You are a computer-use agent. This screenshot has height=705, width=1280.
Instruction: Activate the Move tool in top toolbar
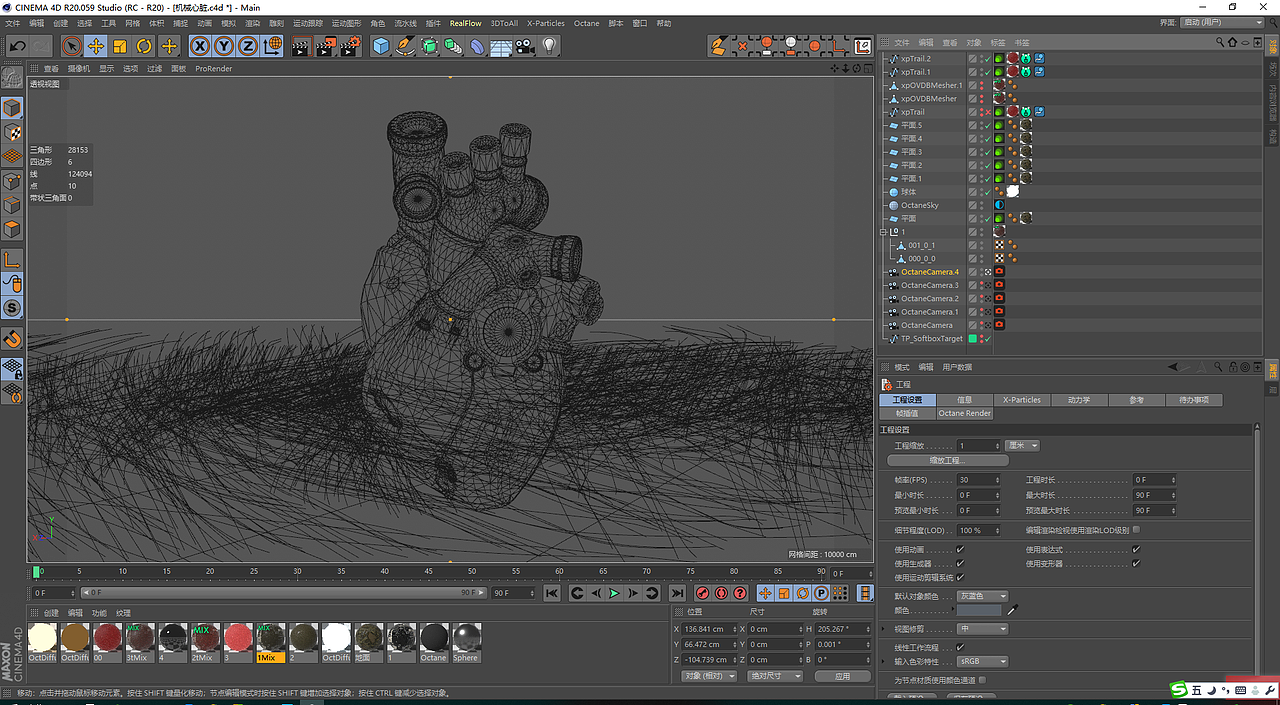[96, 46]
